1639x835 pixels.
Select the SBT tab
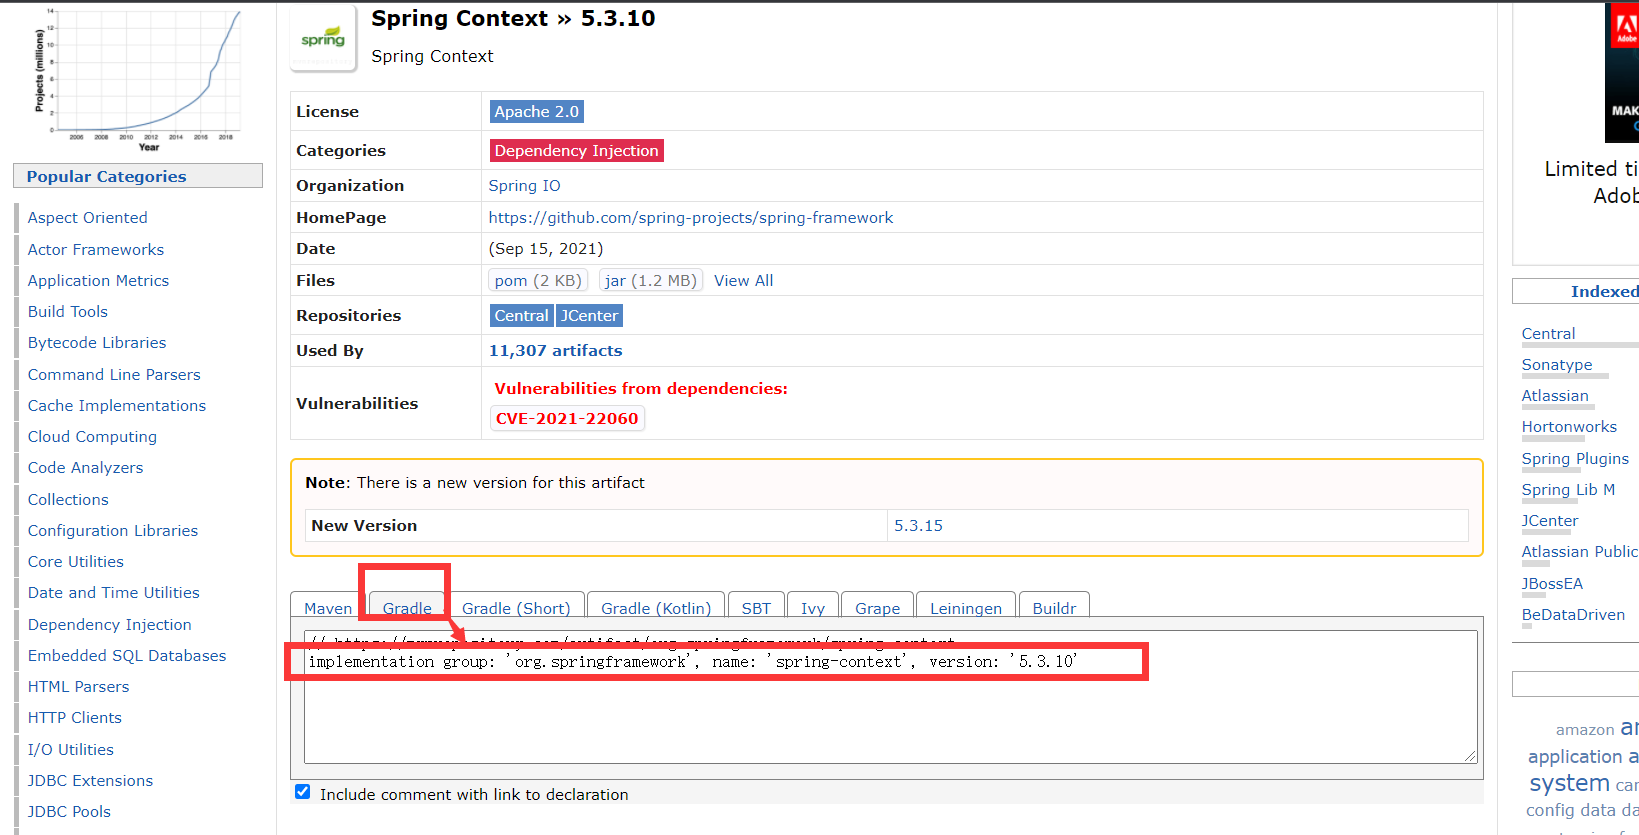pos(756,608)
